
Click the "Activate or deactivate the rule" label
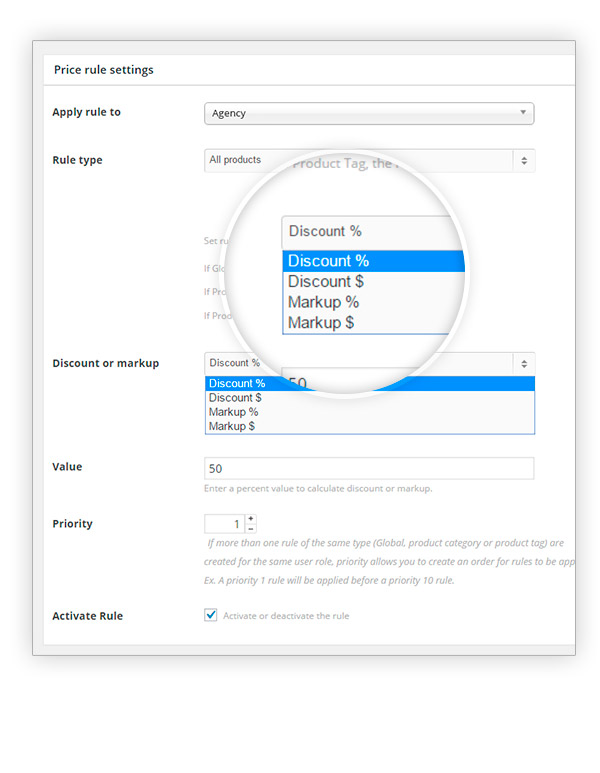[x=286, y=616]
